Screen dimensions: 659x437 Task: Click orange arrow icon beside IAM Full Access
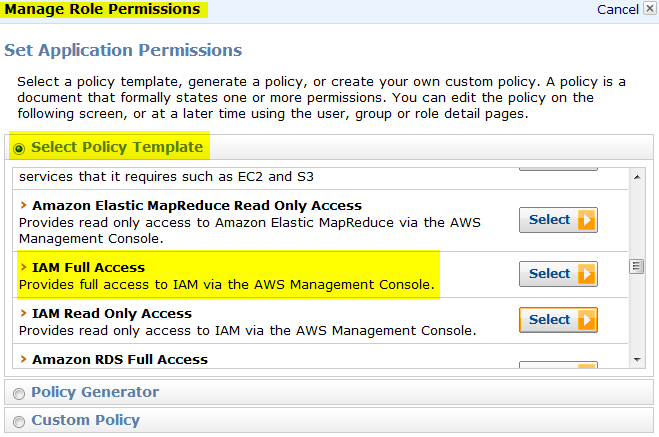[x=586, y=274]
